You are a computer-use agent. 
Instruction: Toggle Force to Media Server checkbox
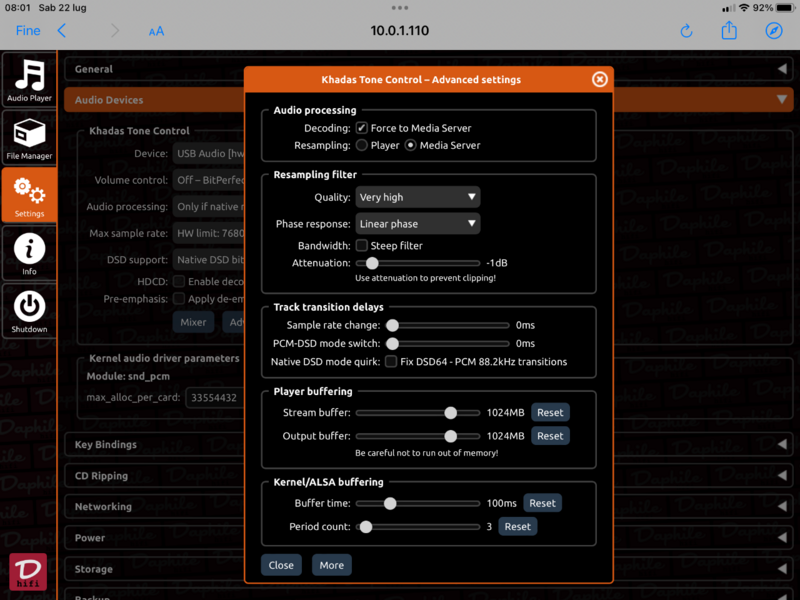(362, 128)
